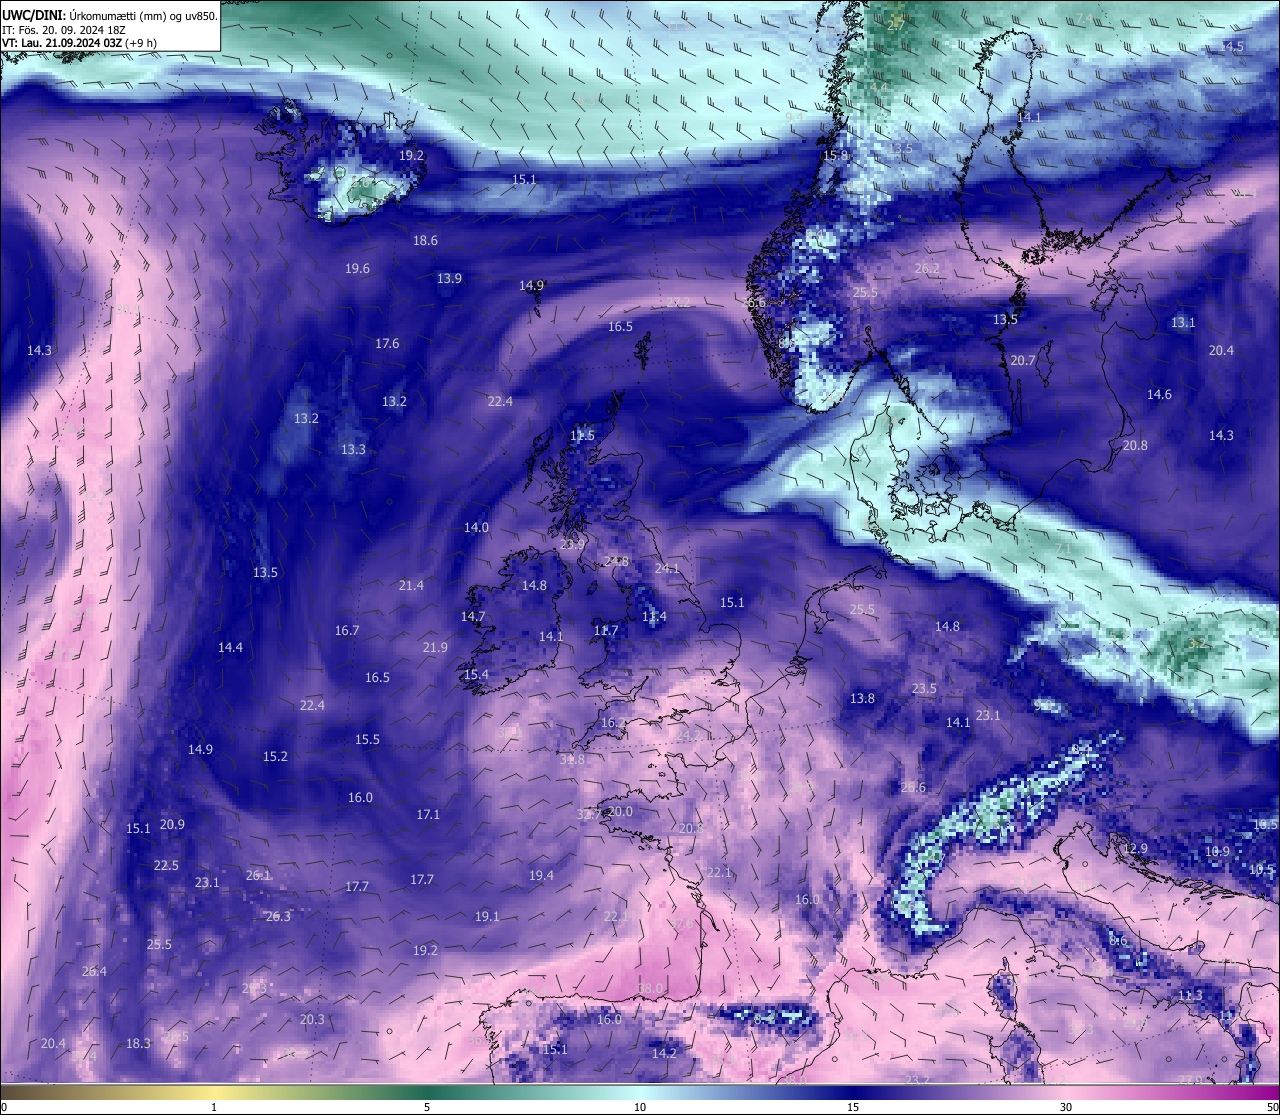Click the 21.4 value west of Ireland
The image size is (1280, 1115).
click(411, 585)
